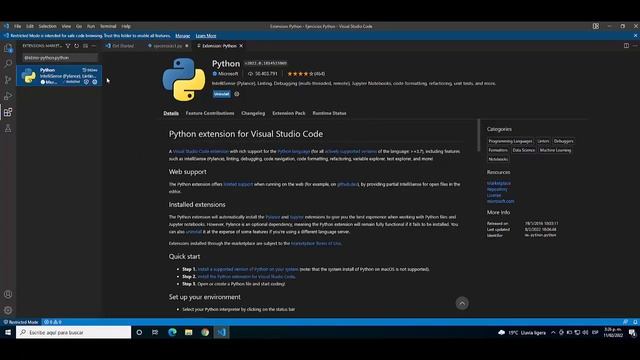640x360 pixels.
Task: Click the Notebooks category tag
Action: pyautogui.click(x=498, y=159)
